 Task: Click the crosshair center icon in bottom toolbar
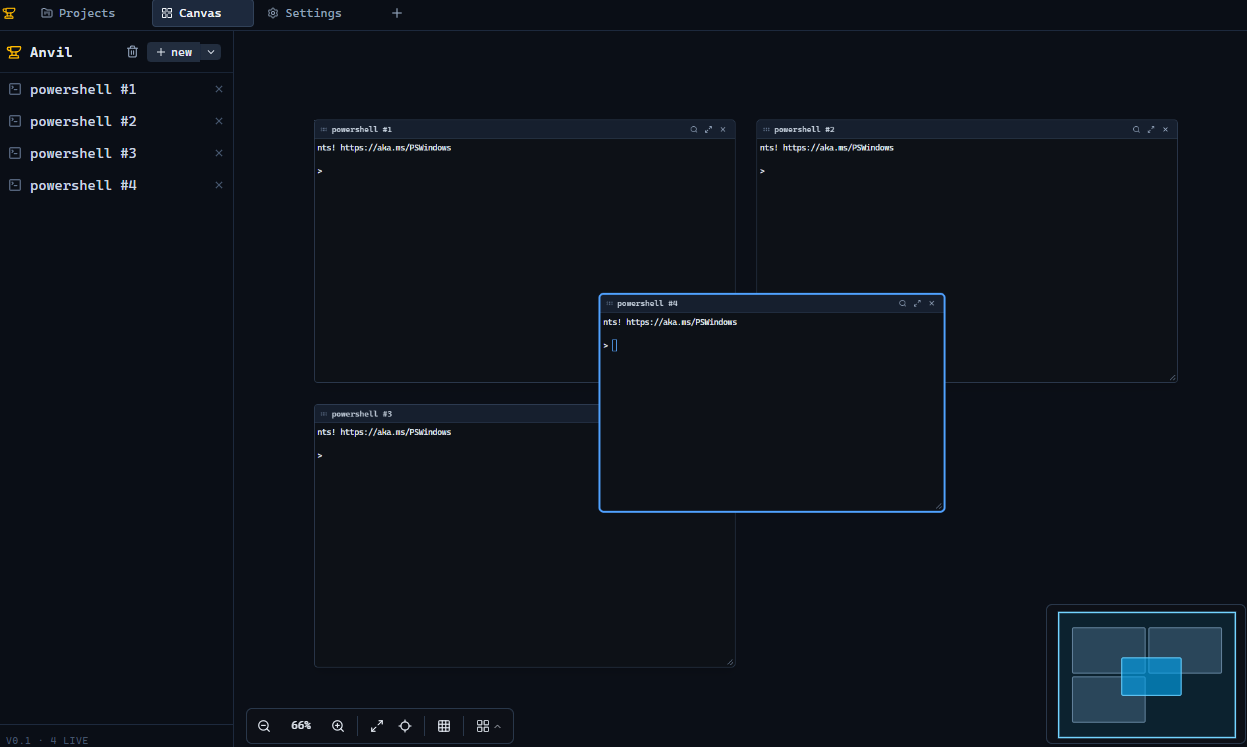(x=405, y=726)
